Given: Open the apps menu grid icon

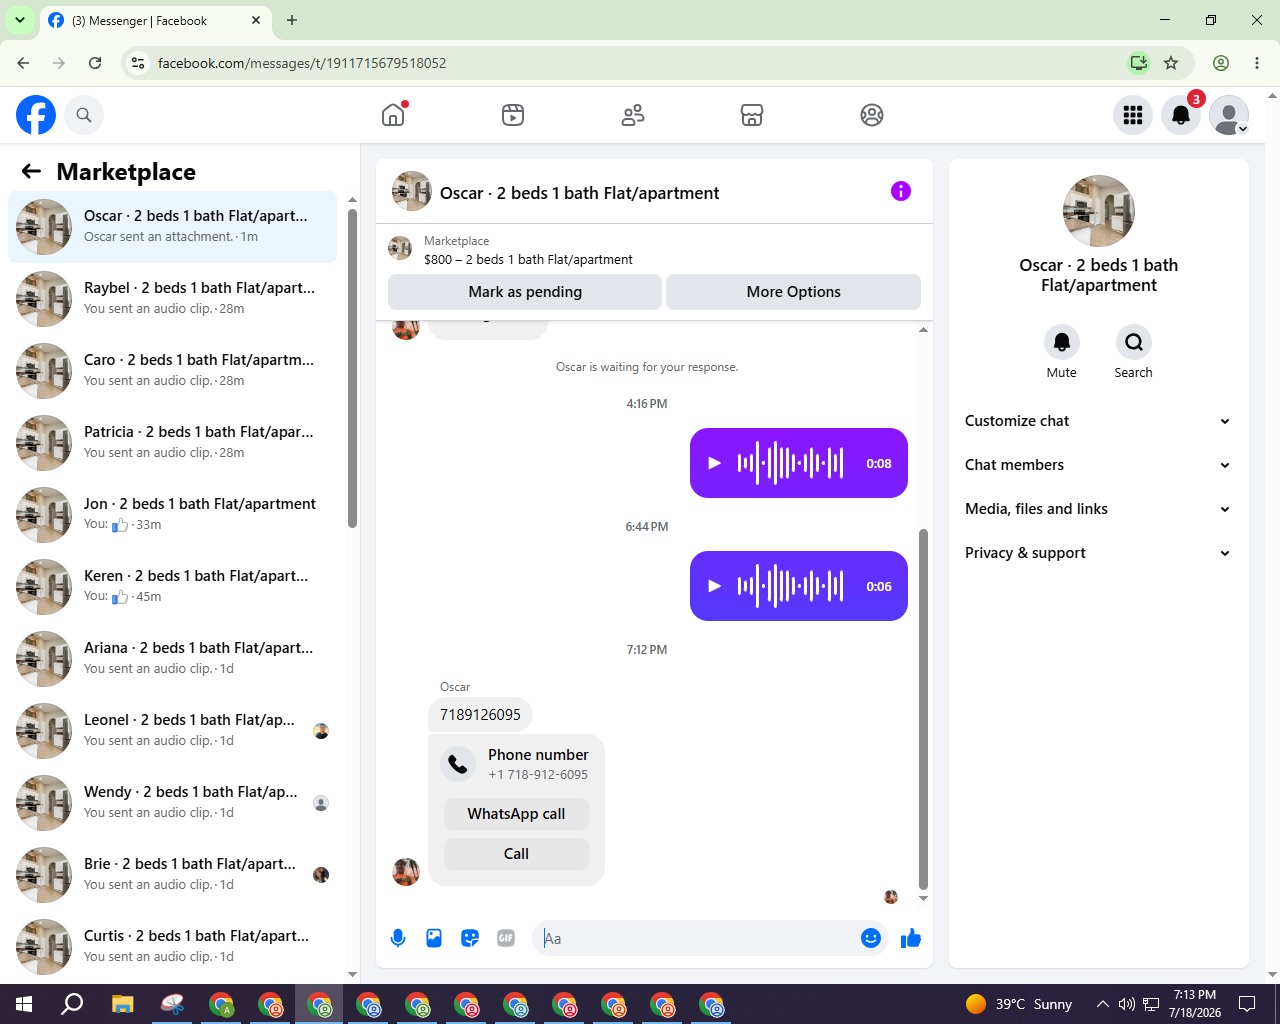Looking at the screenshot, I should pyautogui.click(x=1133, y=115).
